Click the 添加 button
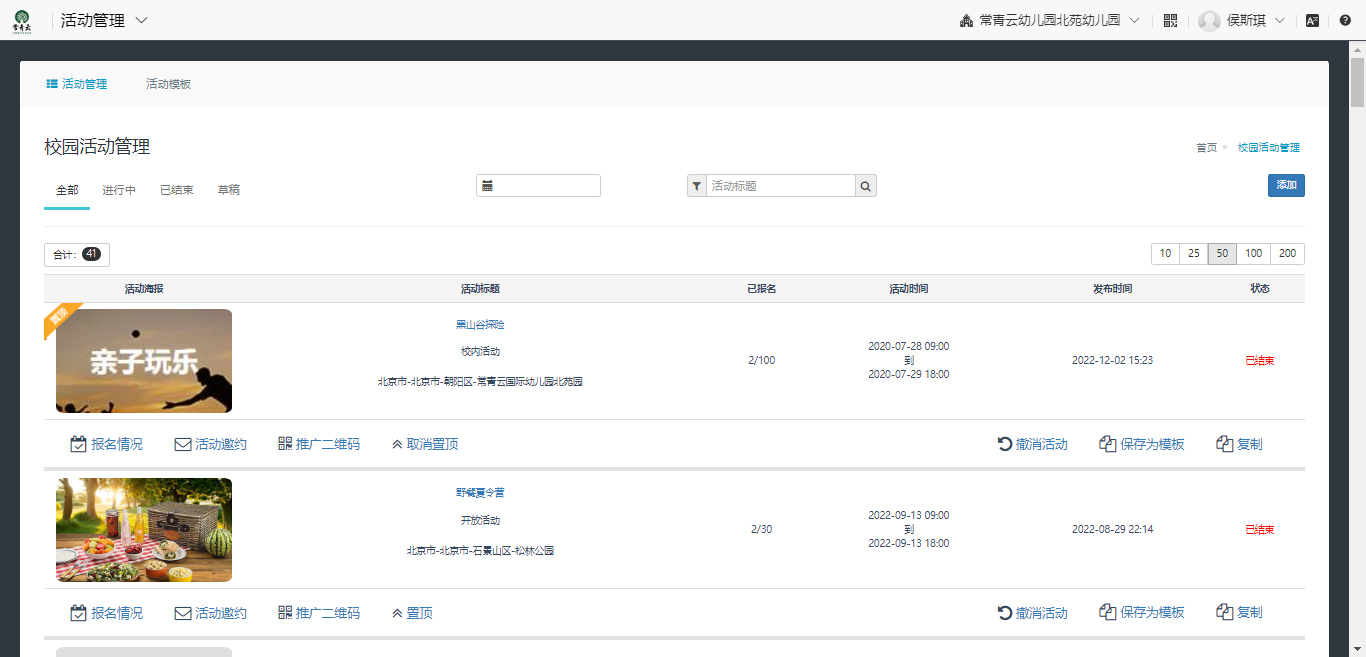This screenshot has width=1366, height=657. tap(1286, 185)
